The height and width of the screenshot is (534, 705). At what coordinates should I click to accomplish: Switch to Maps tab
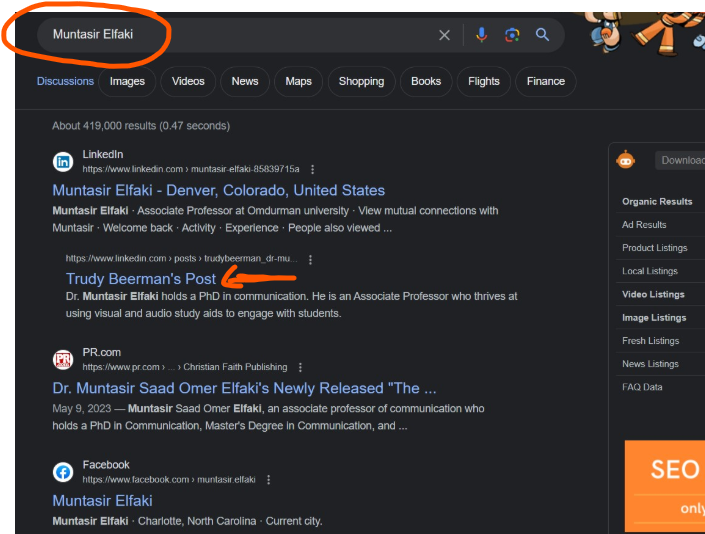point(299,81)
